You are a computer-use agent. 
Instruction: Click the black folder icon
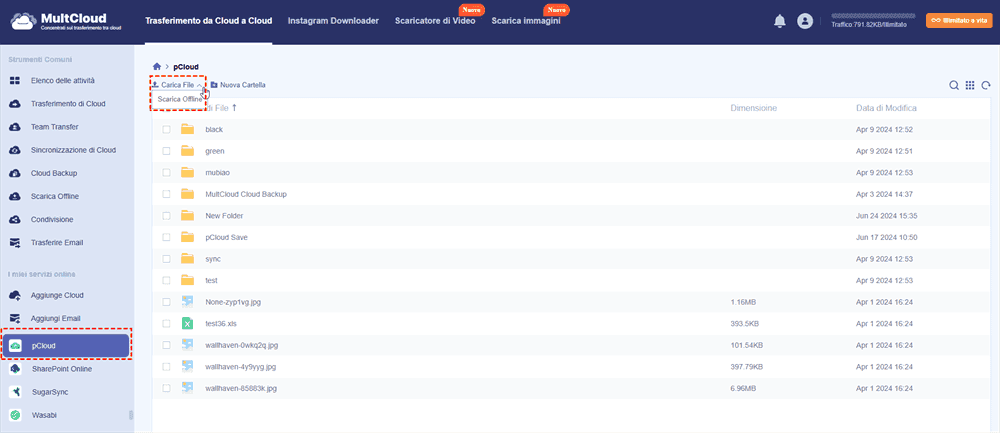(x=187, y=129)
